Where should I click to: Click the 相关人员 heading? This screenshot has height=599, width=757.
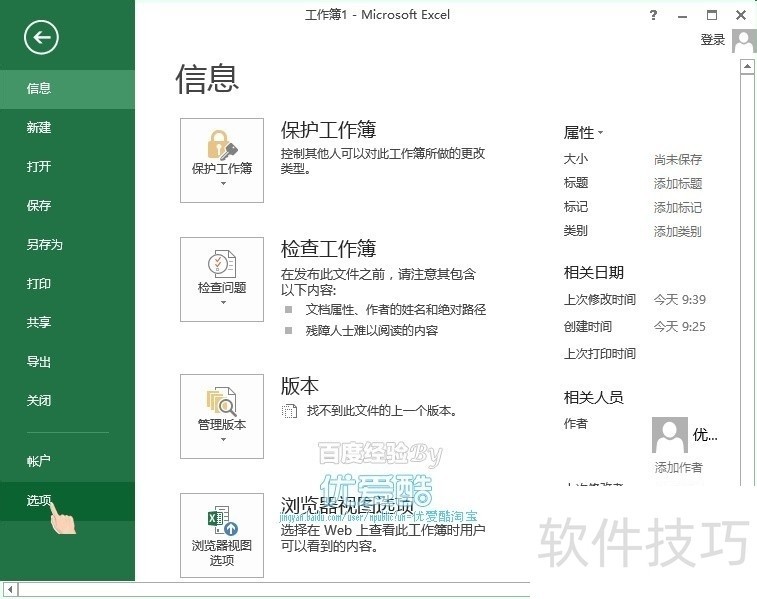(593, 397)
